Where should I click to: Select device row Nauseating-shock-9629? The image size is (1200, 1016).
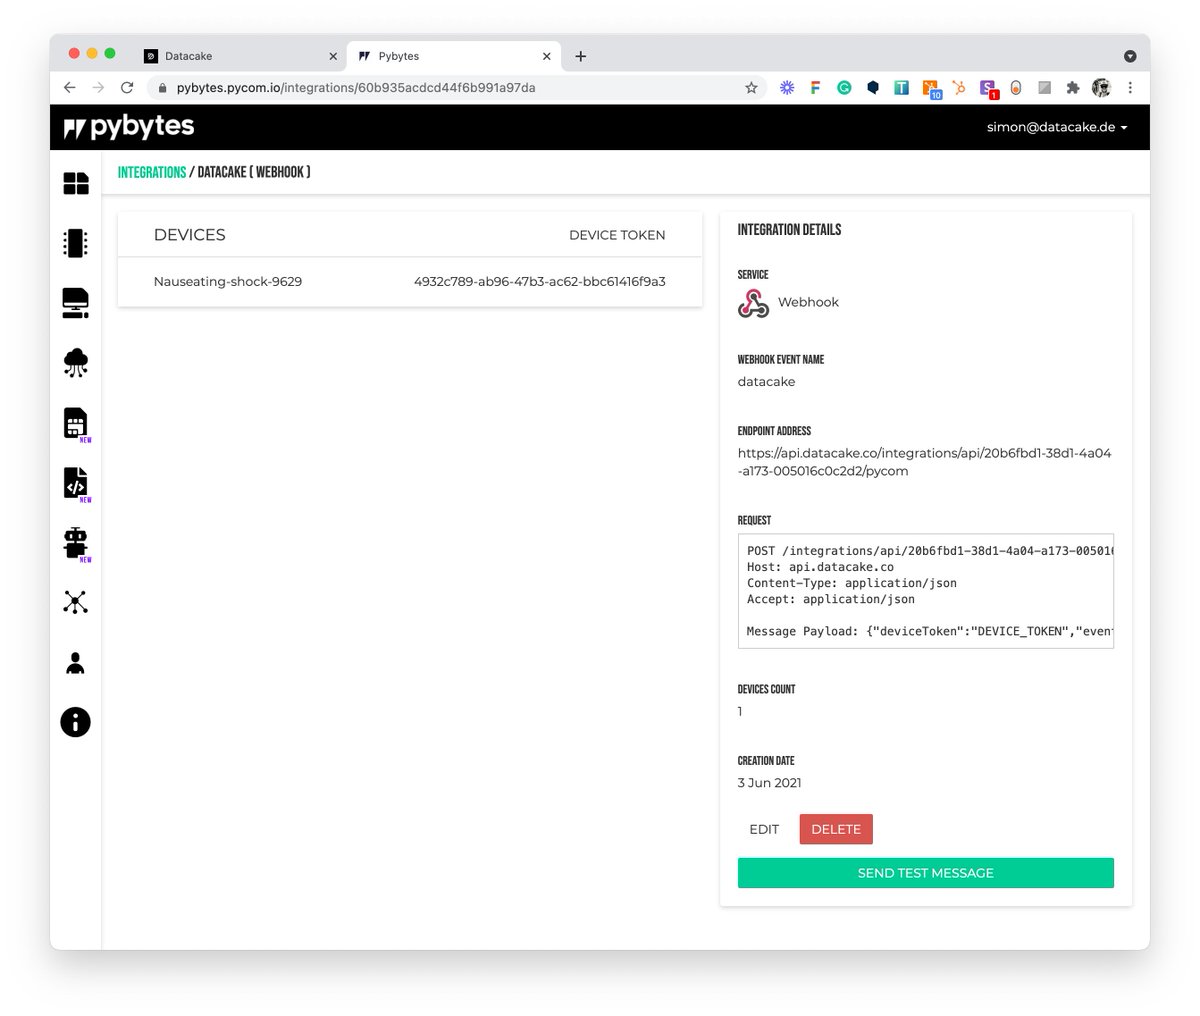pos(410,282)
